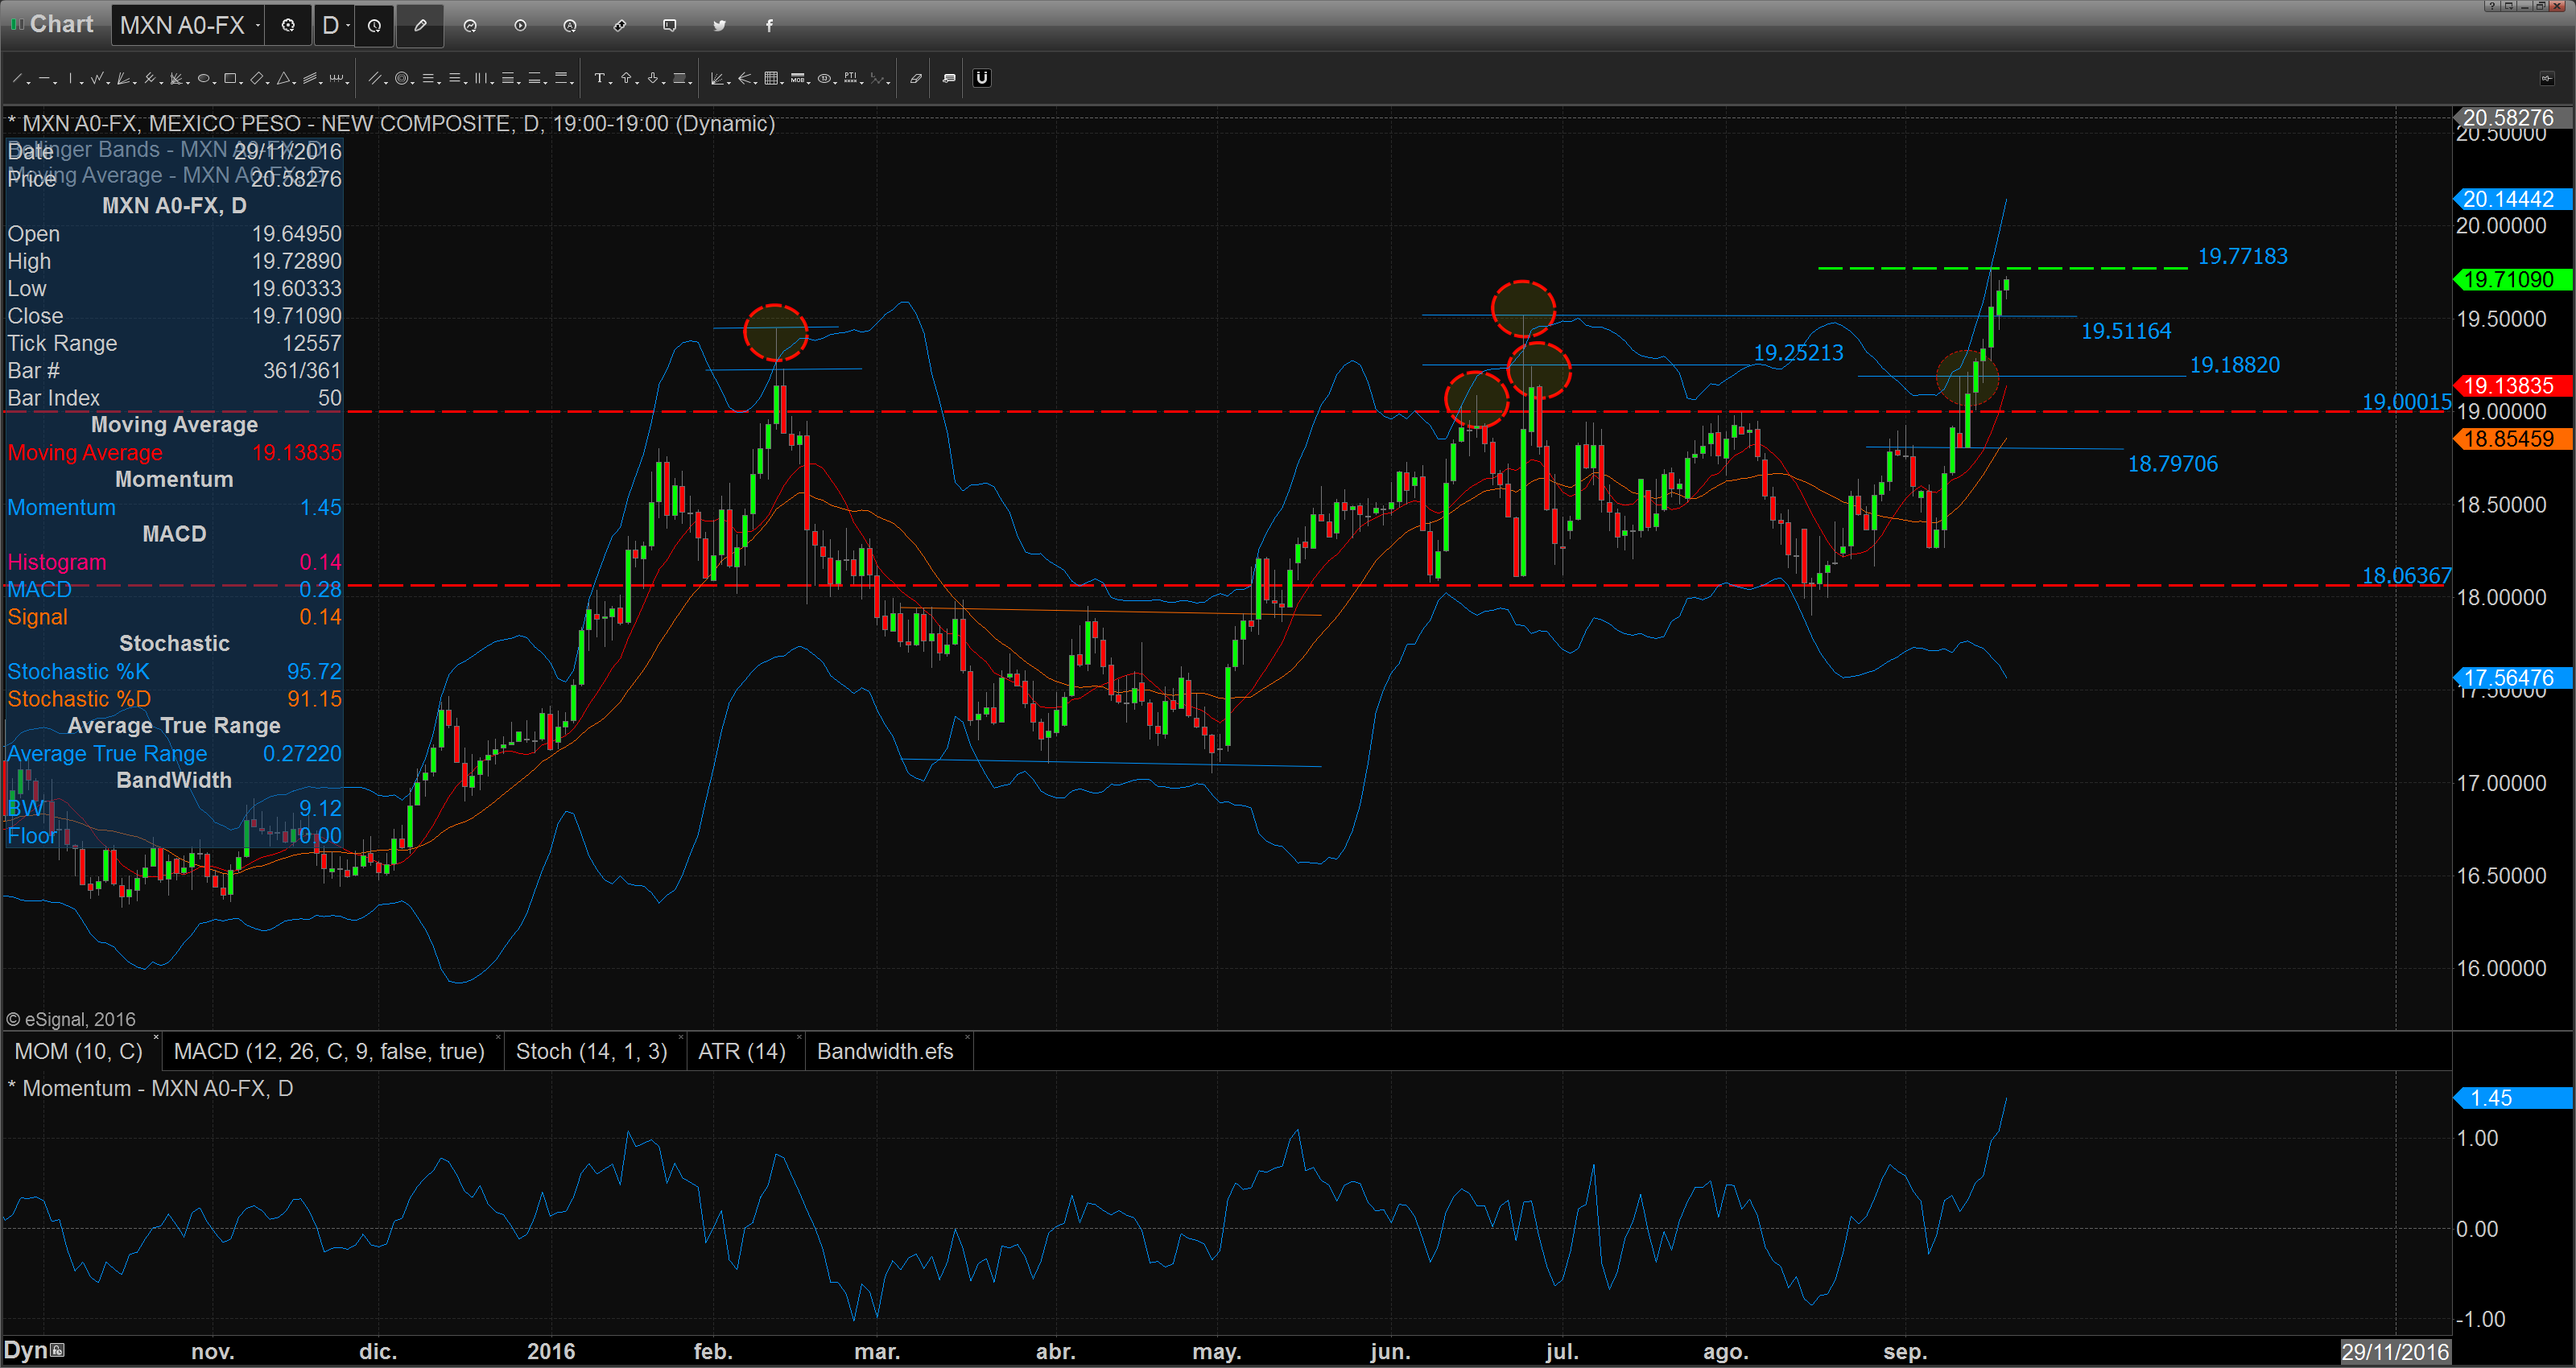The height and width of the screenshot is (1368, 2576).
Task: Click the orange 18.85459 price marker
Action: click(2513, 439)
